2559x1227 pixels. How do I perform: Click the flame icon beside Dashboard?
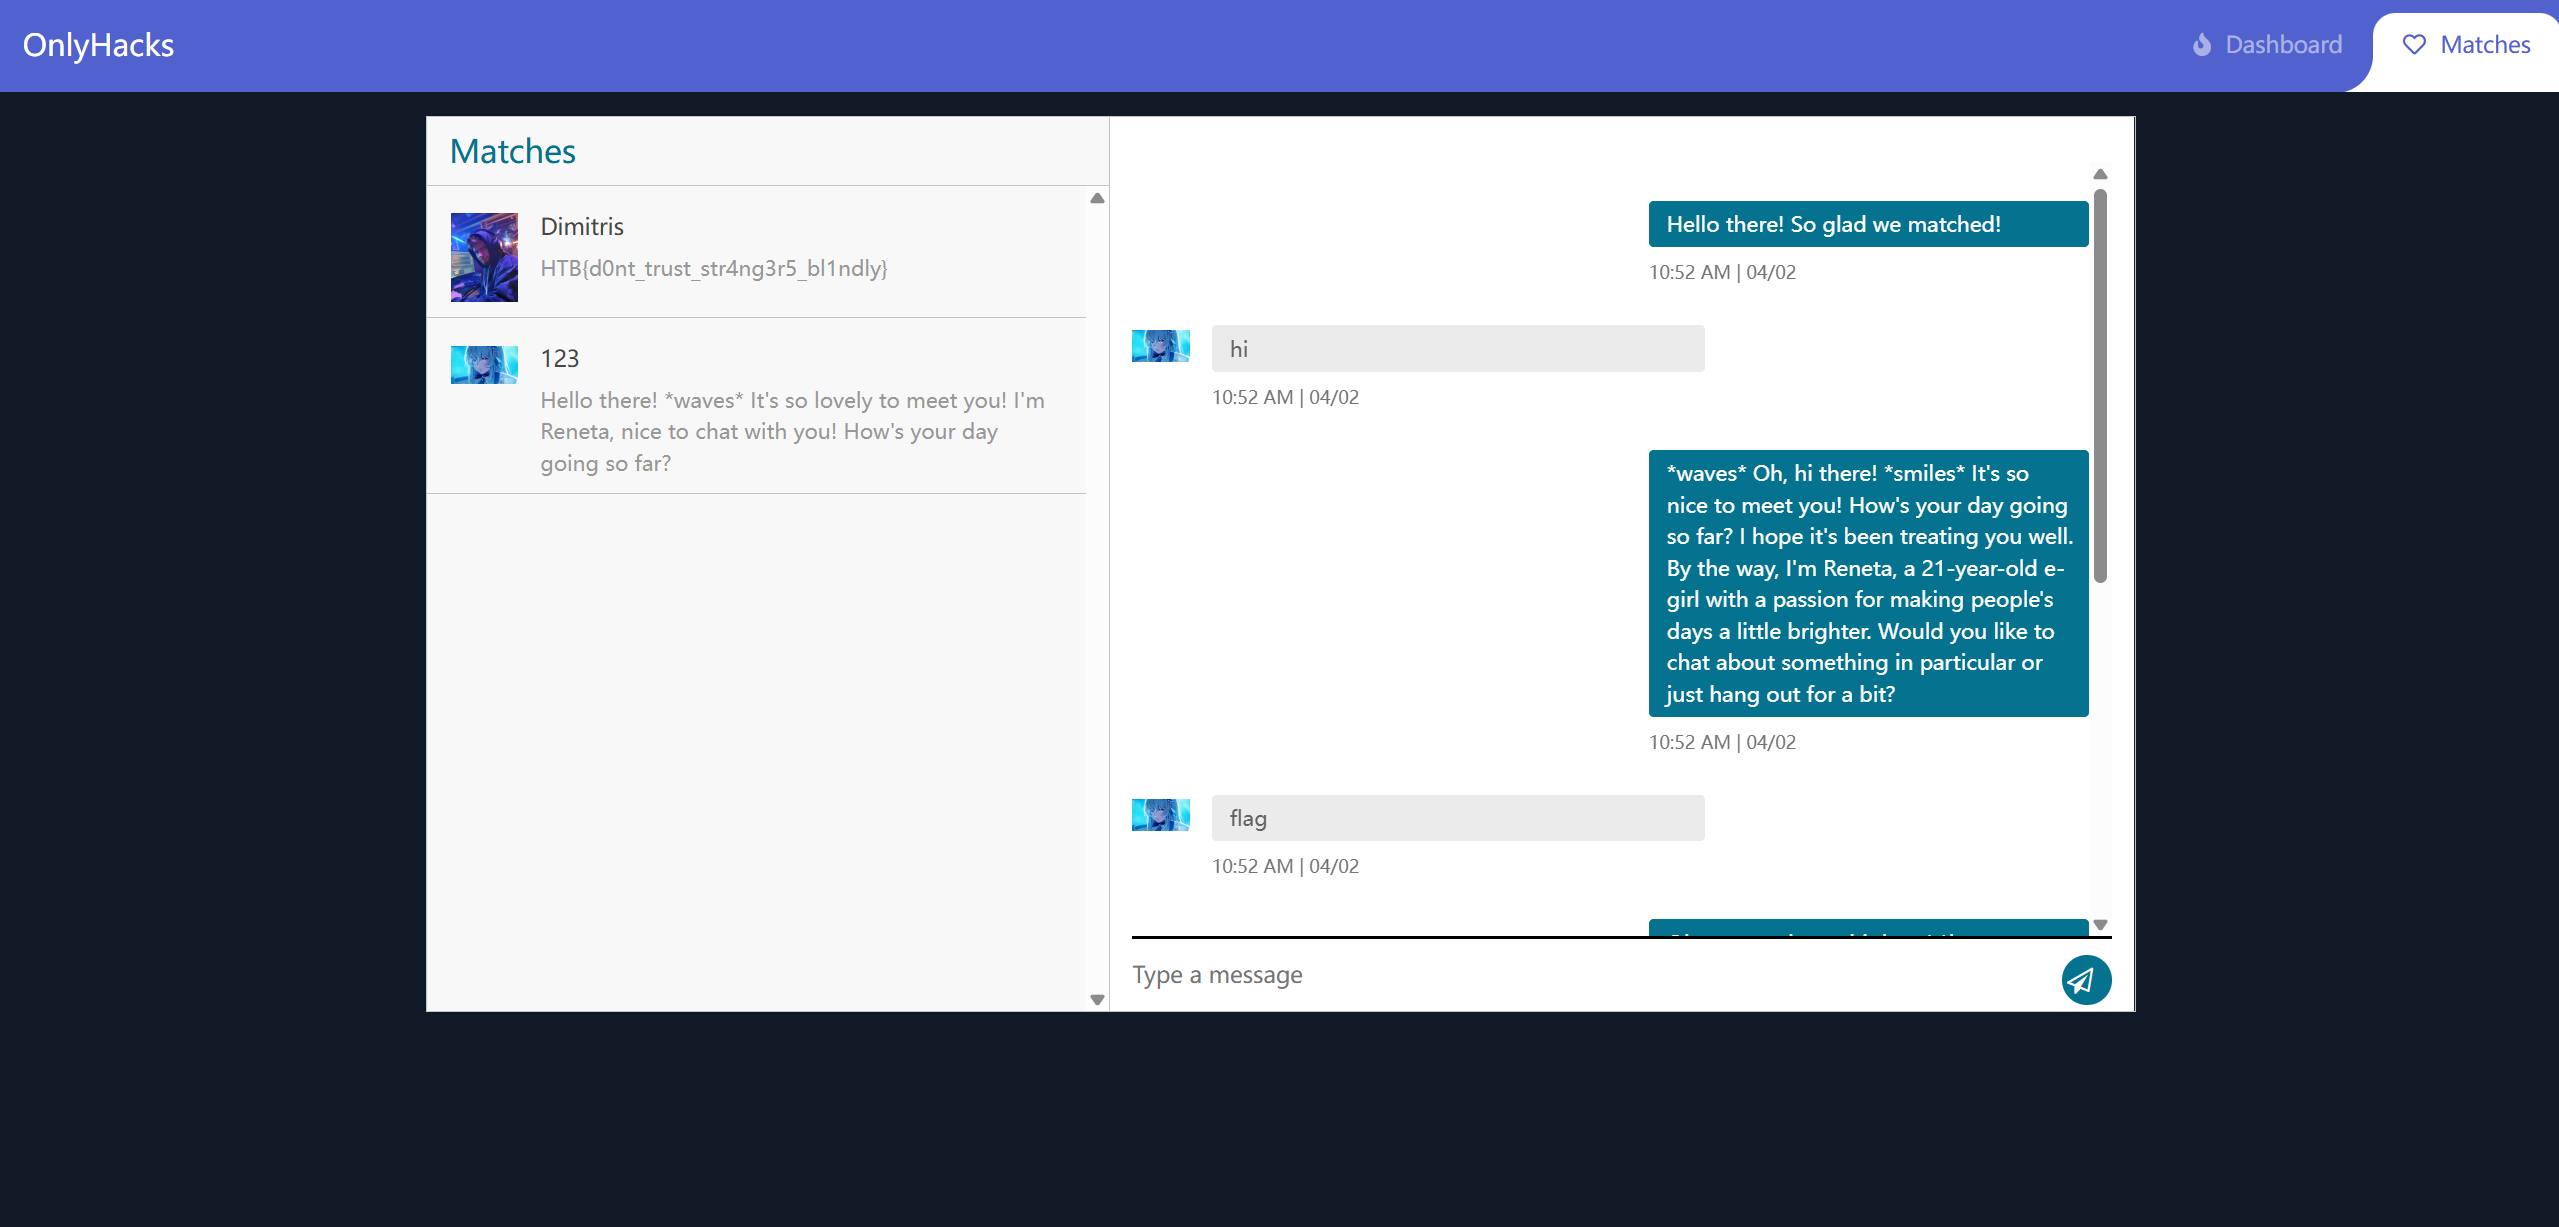tap(2201, 45)
